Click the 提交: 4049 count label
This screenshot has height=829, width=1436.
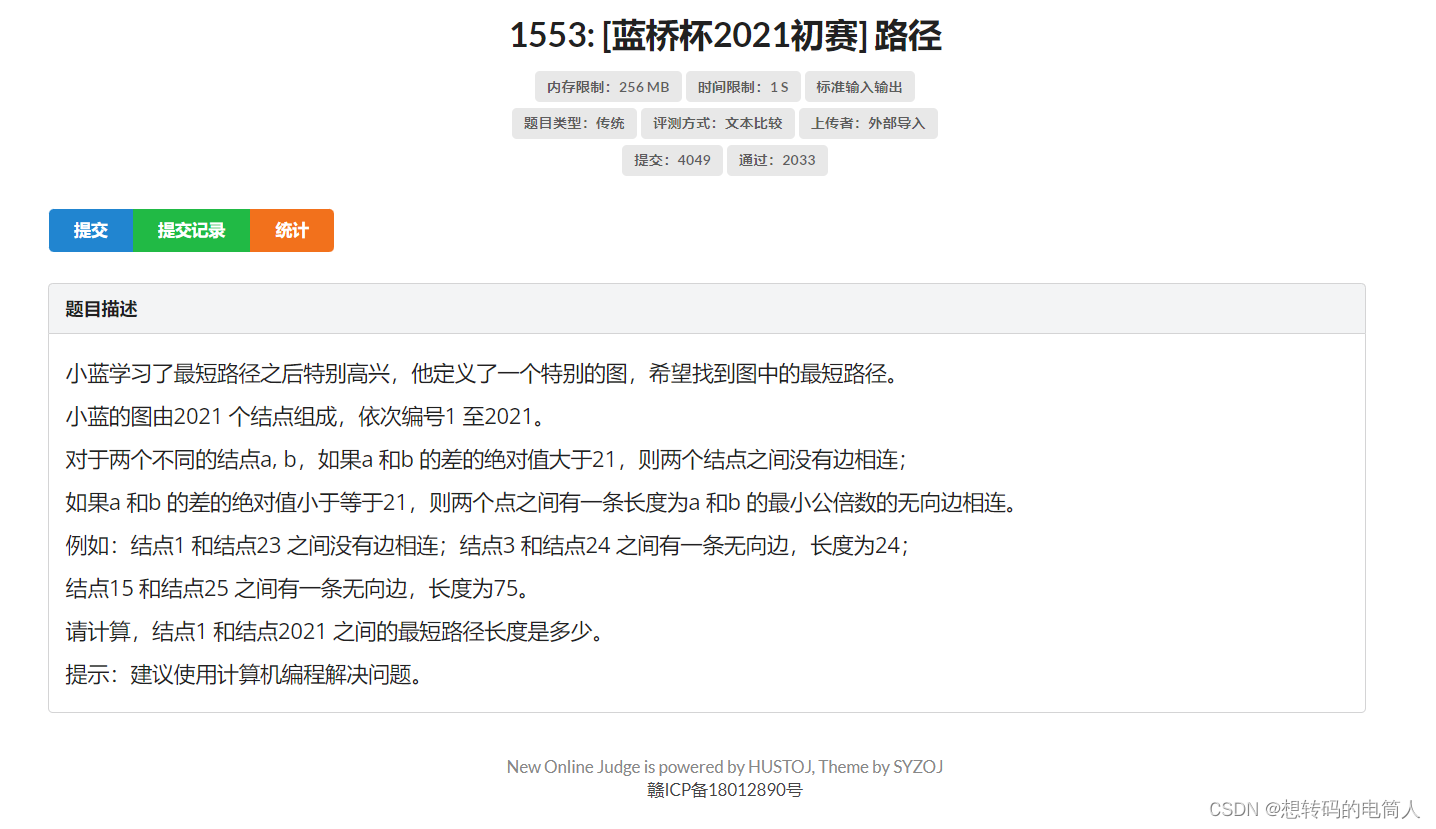672,160
